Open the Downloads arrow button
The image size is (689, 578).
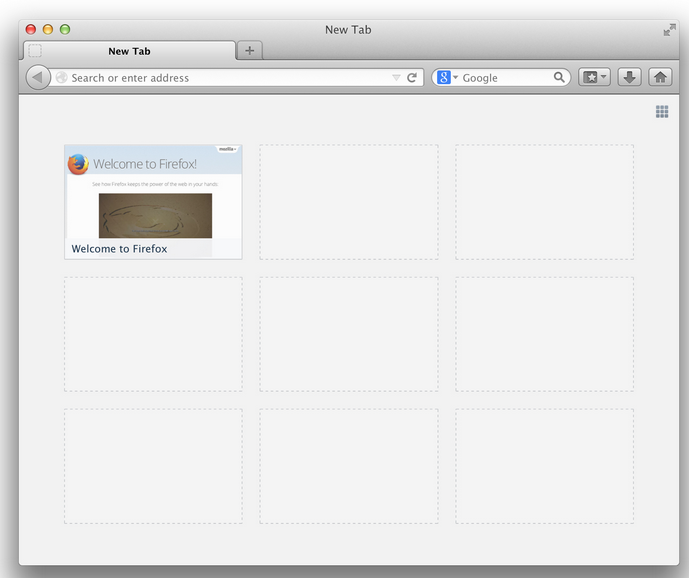(x=629, y=77)
